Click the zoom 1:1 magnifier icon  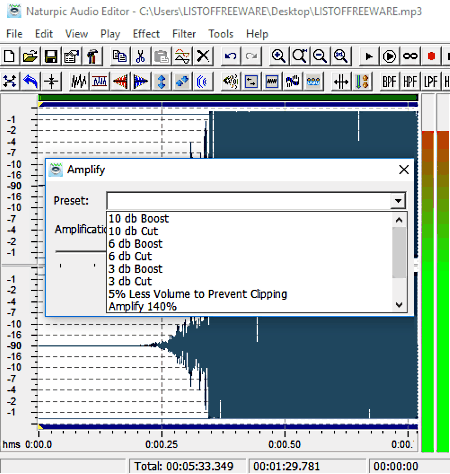point(340,56)
